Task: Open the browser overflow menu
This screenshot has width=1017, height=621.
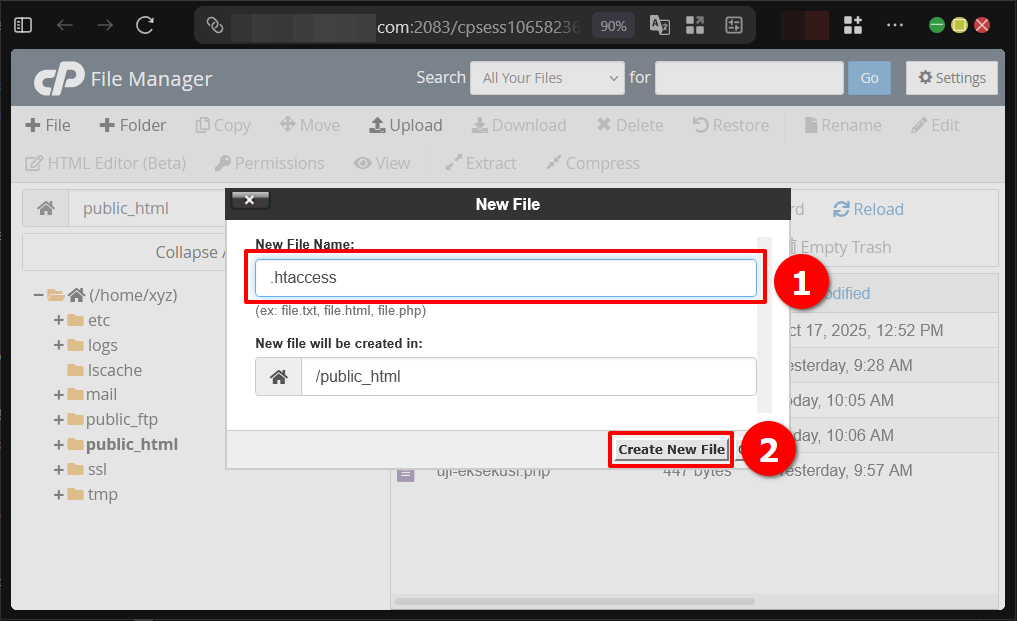Action: pyautogui.click(x=893, y=24)
